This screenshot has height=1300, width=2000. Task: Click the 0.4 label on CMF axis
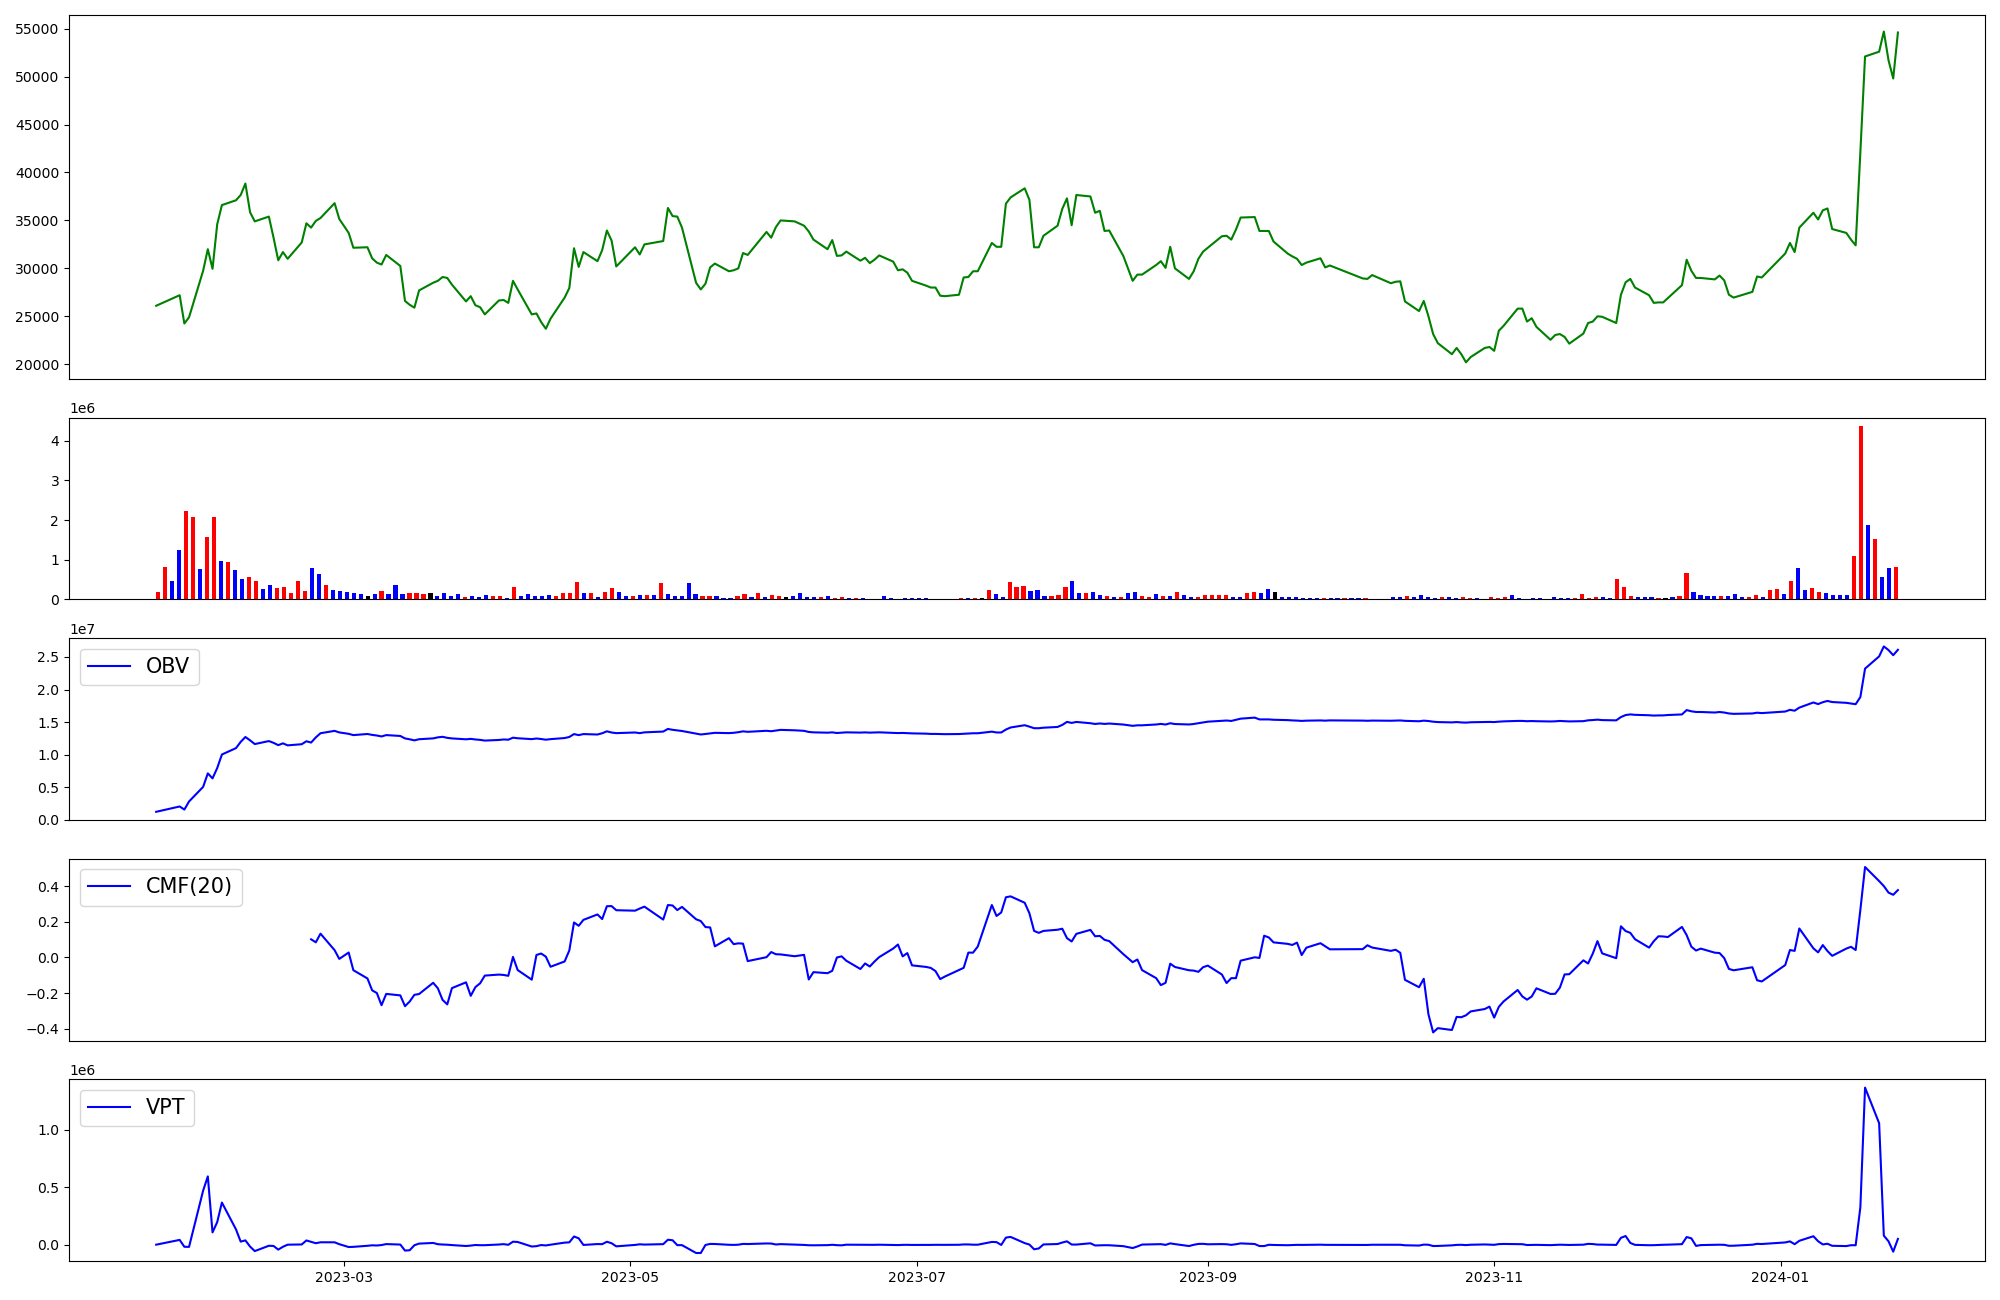click(x=48, y=887)
